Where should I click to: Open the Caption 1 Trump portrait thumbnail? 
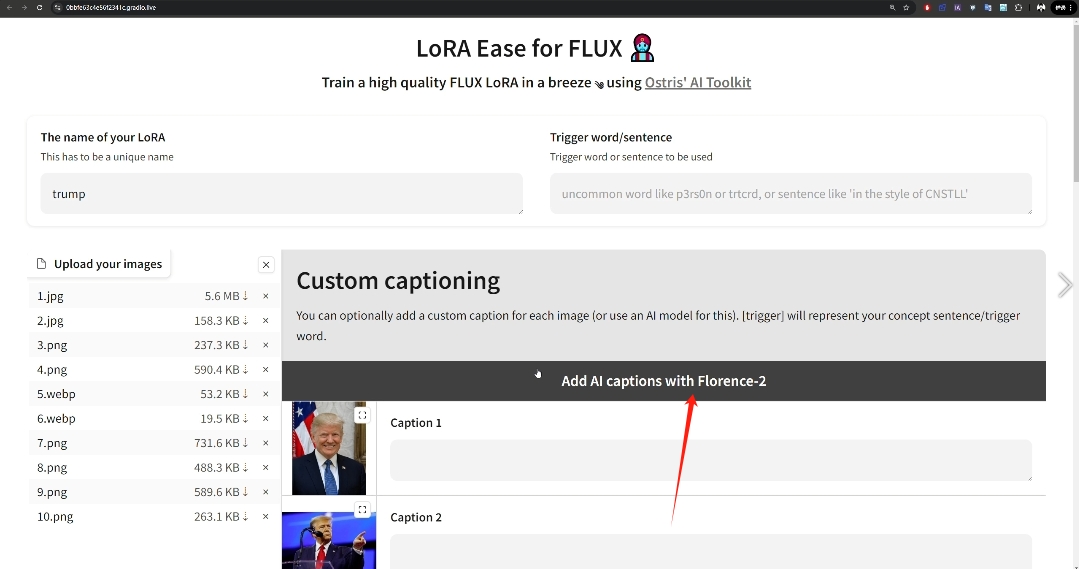point(329,449)
